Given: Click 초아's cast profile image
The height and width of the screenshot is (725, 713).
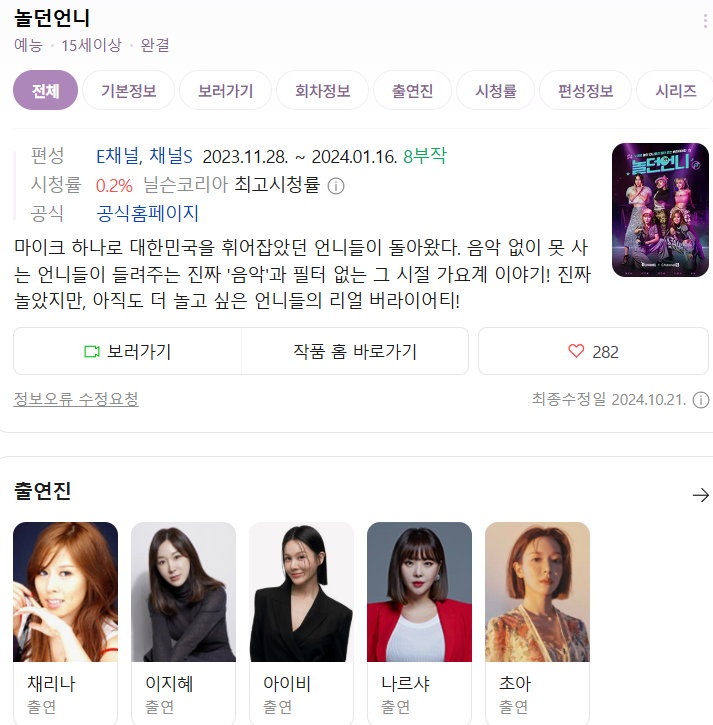Looking at the screenshot, I should pyautogui.click(x=537, y=592).
